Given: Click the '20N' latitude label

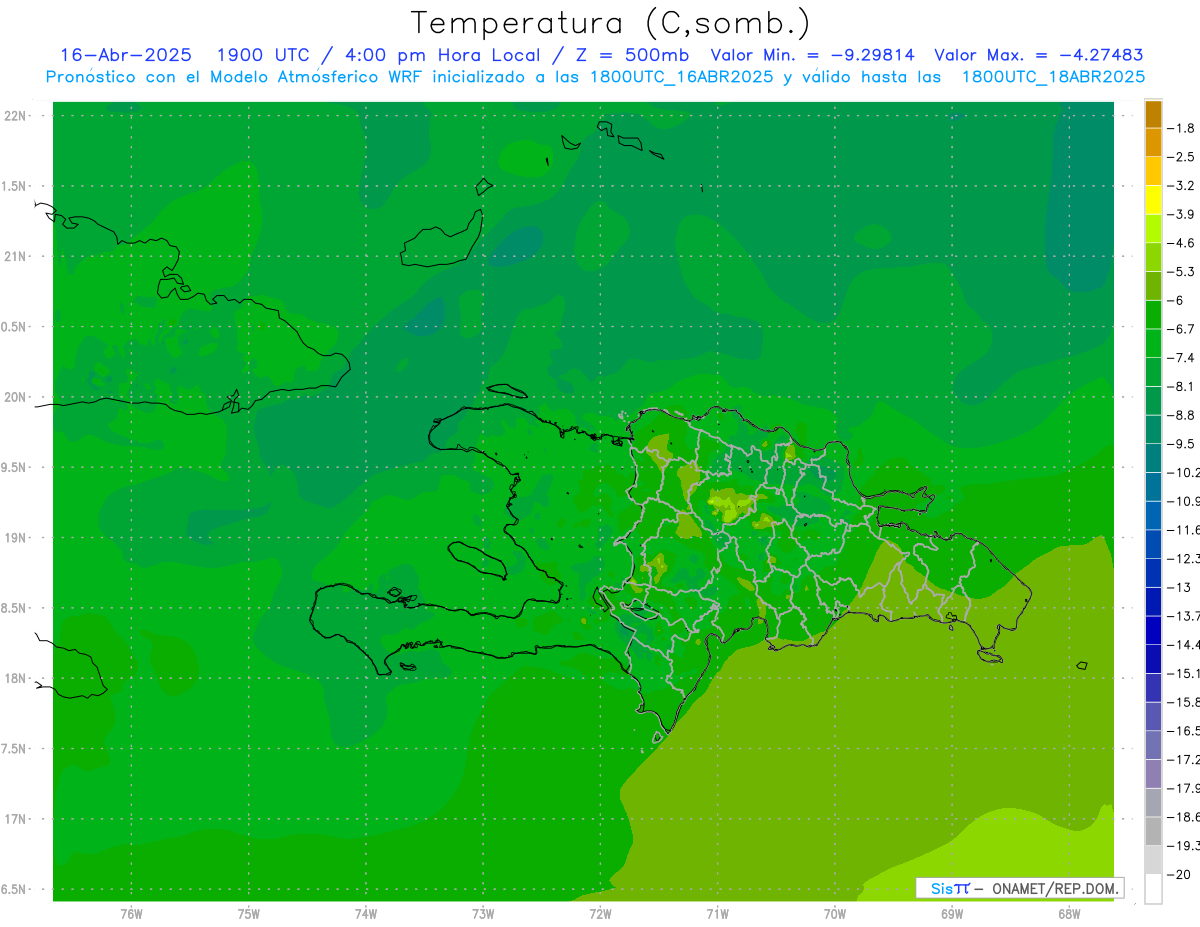Looking at the screenshot, I should tap(15, 397).
